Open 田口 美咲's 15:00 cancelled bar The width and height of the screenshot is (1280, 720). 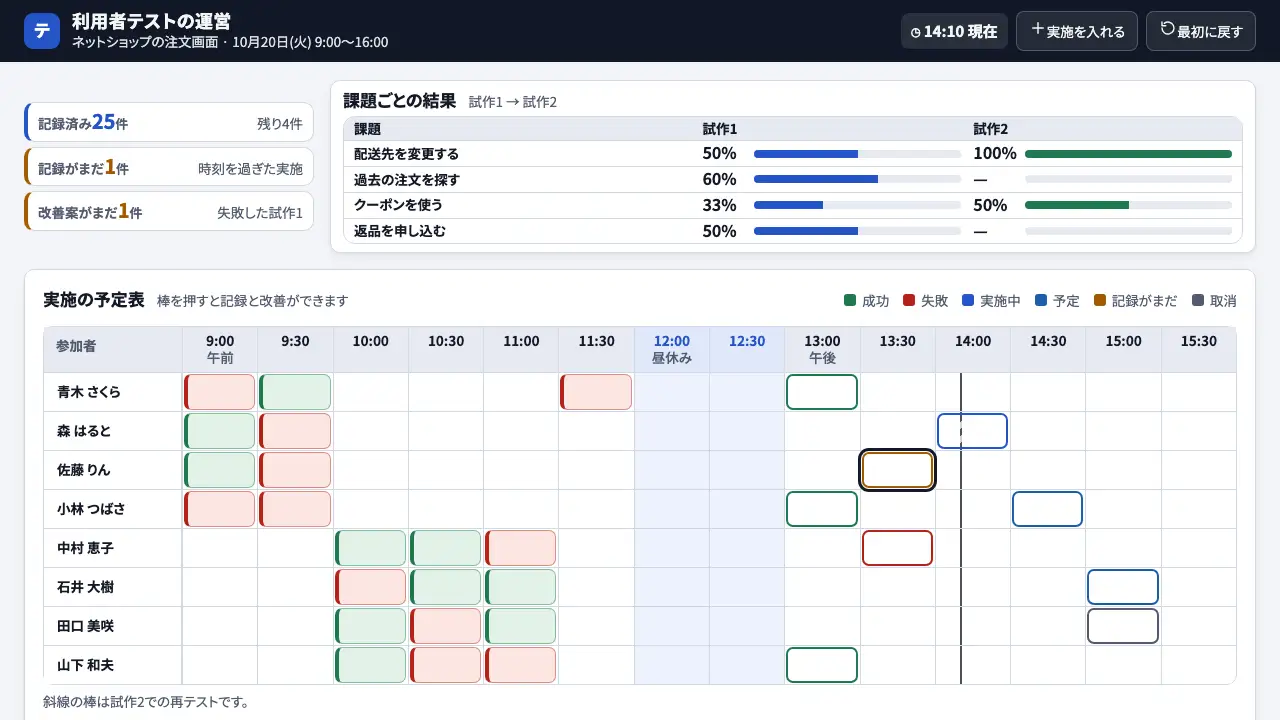click(1123, 626)
